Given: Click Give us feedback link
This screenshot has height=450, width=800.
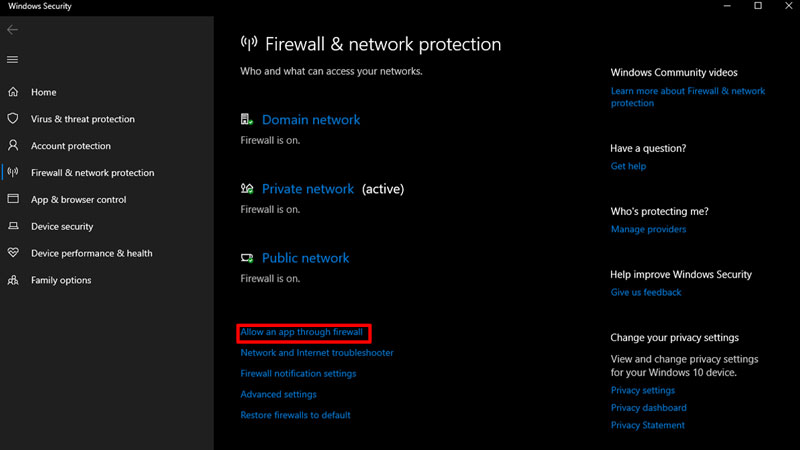Looking at the screenshot, I should click(x=646, y=293).
